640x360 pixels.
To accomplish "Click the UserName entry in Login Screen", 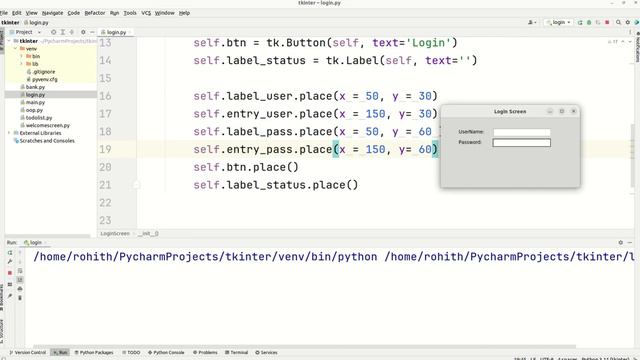I will [522, 132].
